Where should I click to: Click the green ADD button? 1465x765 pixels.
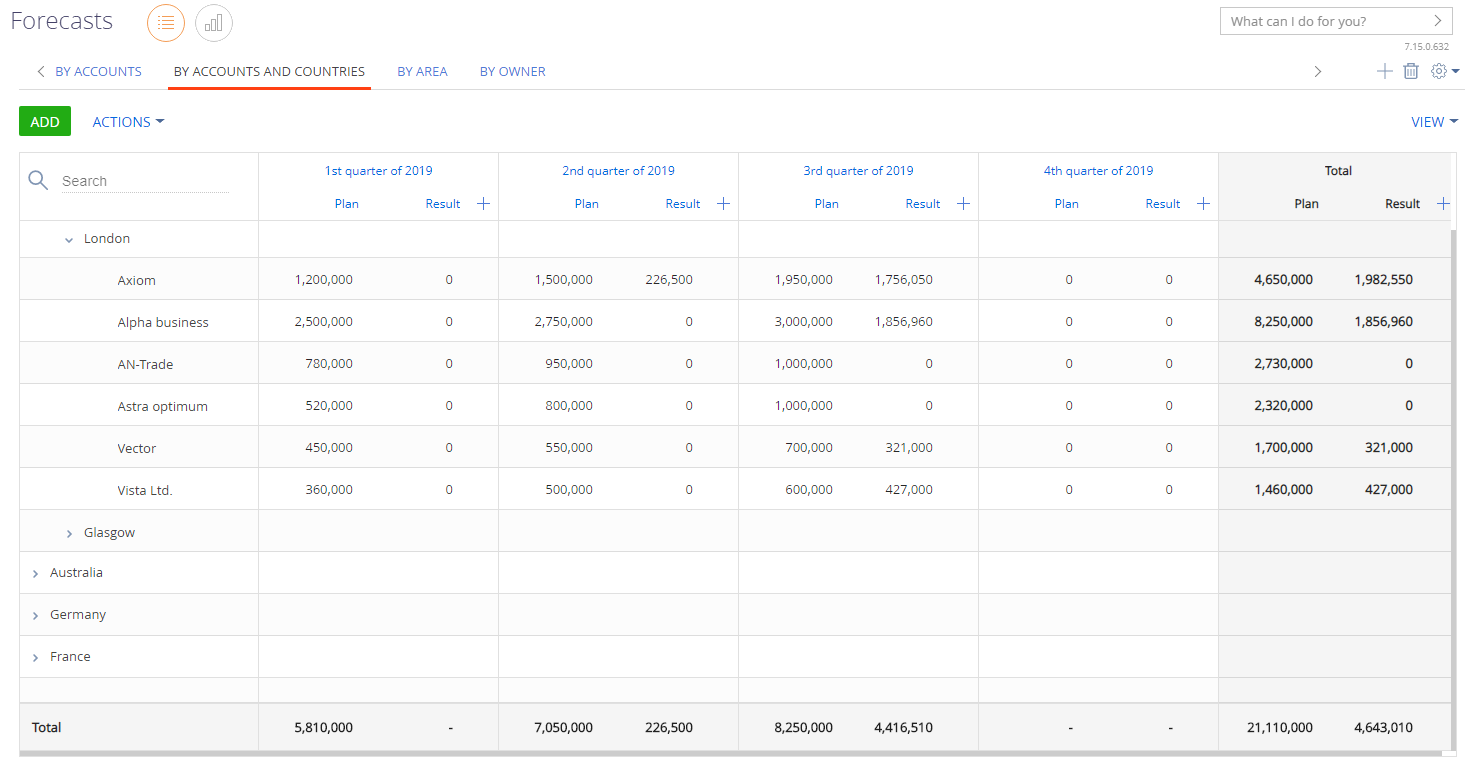click(45, 121)
